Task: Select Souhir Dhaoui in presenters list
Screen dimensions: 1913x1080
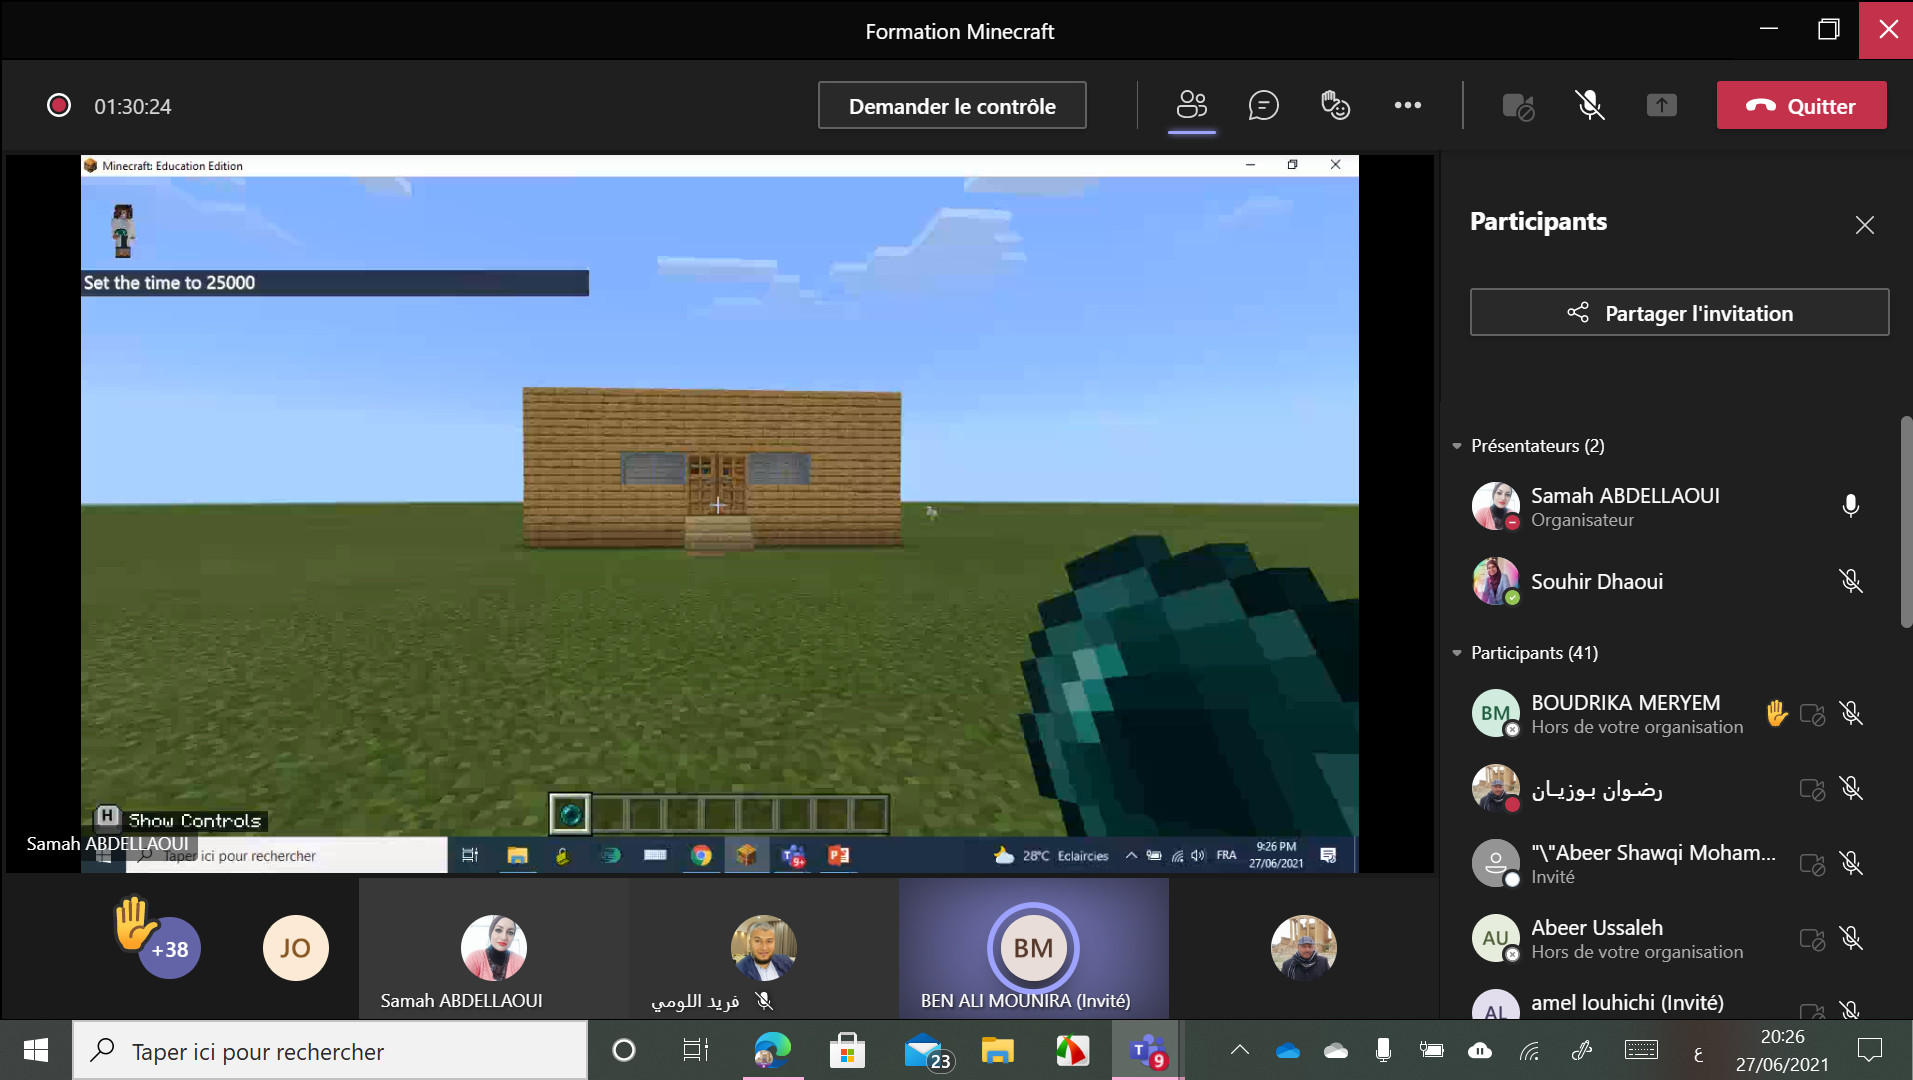Action: [1672, 581]
